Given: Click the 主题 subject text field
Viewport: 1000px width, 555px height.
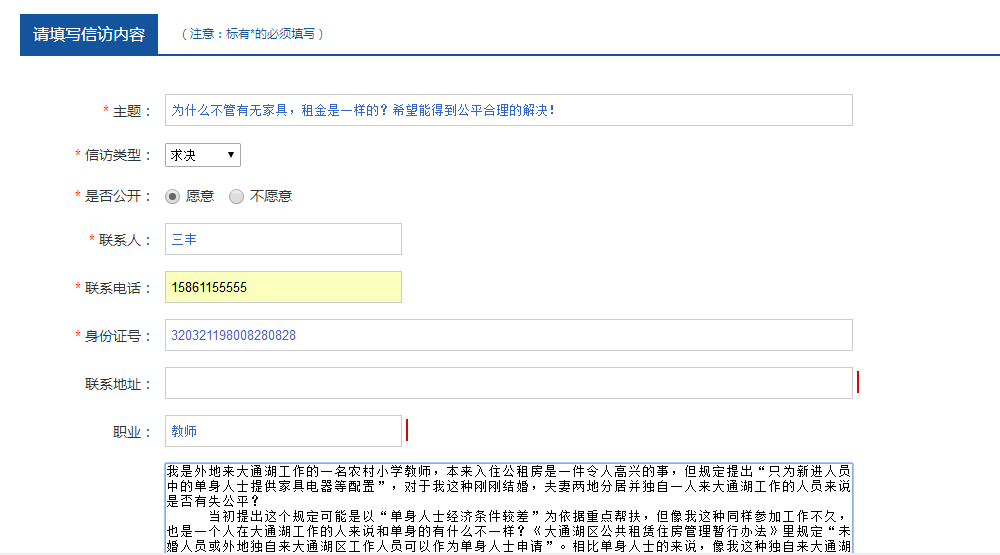Looking at the screenshot, I should tap(508, 110).
